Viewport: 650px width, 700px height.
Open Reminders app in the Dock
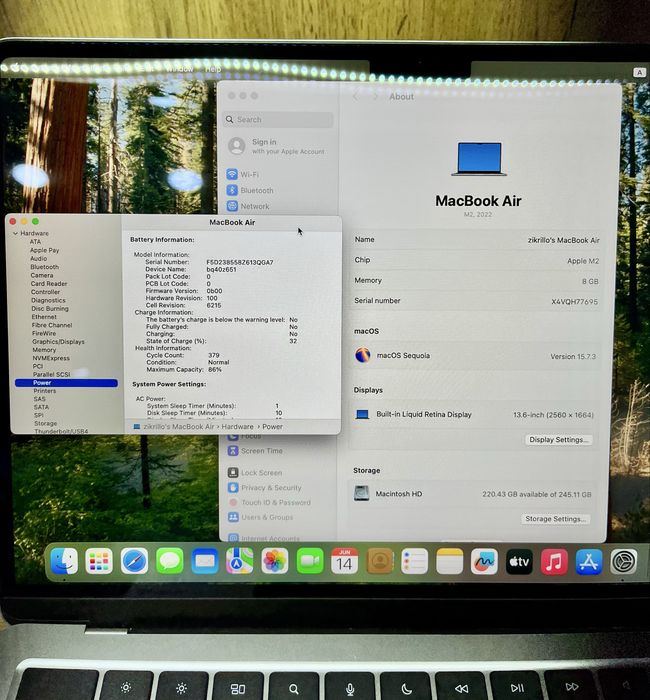pos(415,561)
